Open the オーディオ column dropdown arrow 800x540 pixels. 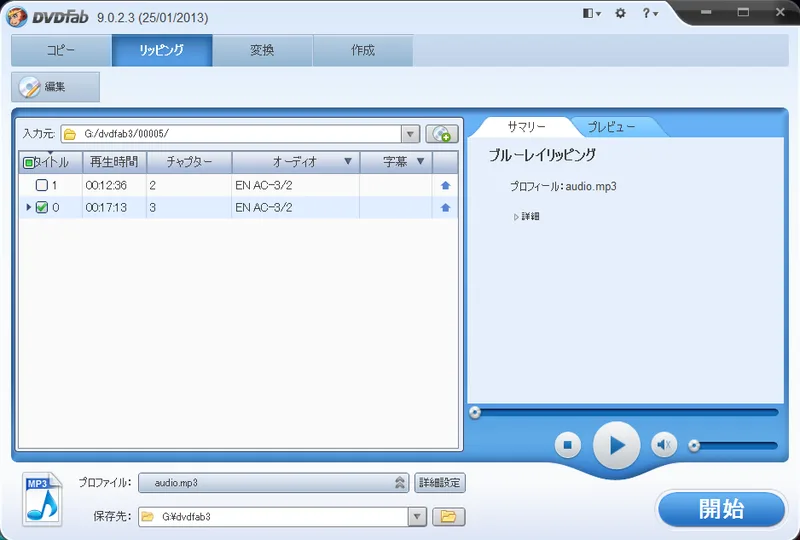point(348,161)
